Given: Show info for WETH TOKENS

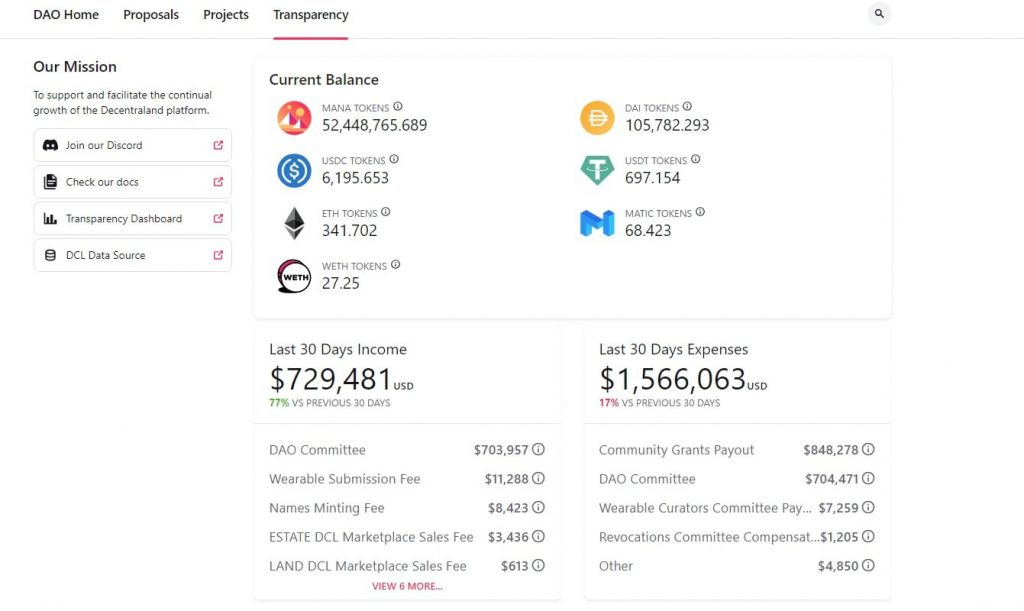Looking at the screenshot, I should point(395,265).
